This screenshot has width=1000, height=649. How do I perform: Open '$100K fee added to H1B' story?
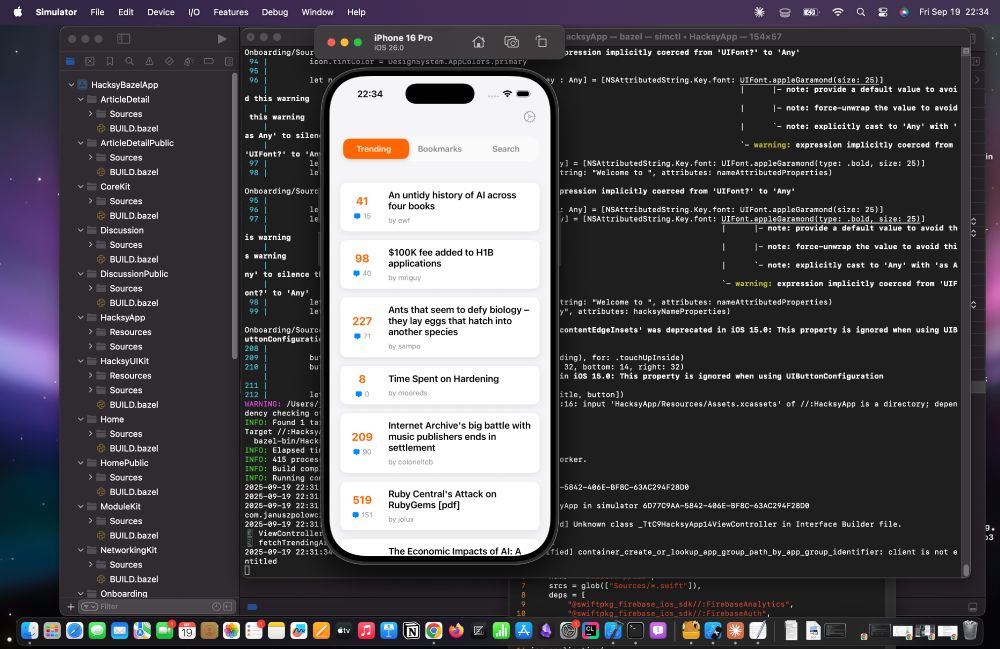point(440,264)
